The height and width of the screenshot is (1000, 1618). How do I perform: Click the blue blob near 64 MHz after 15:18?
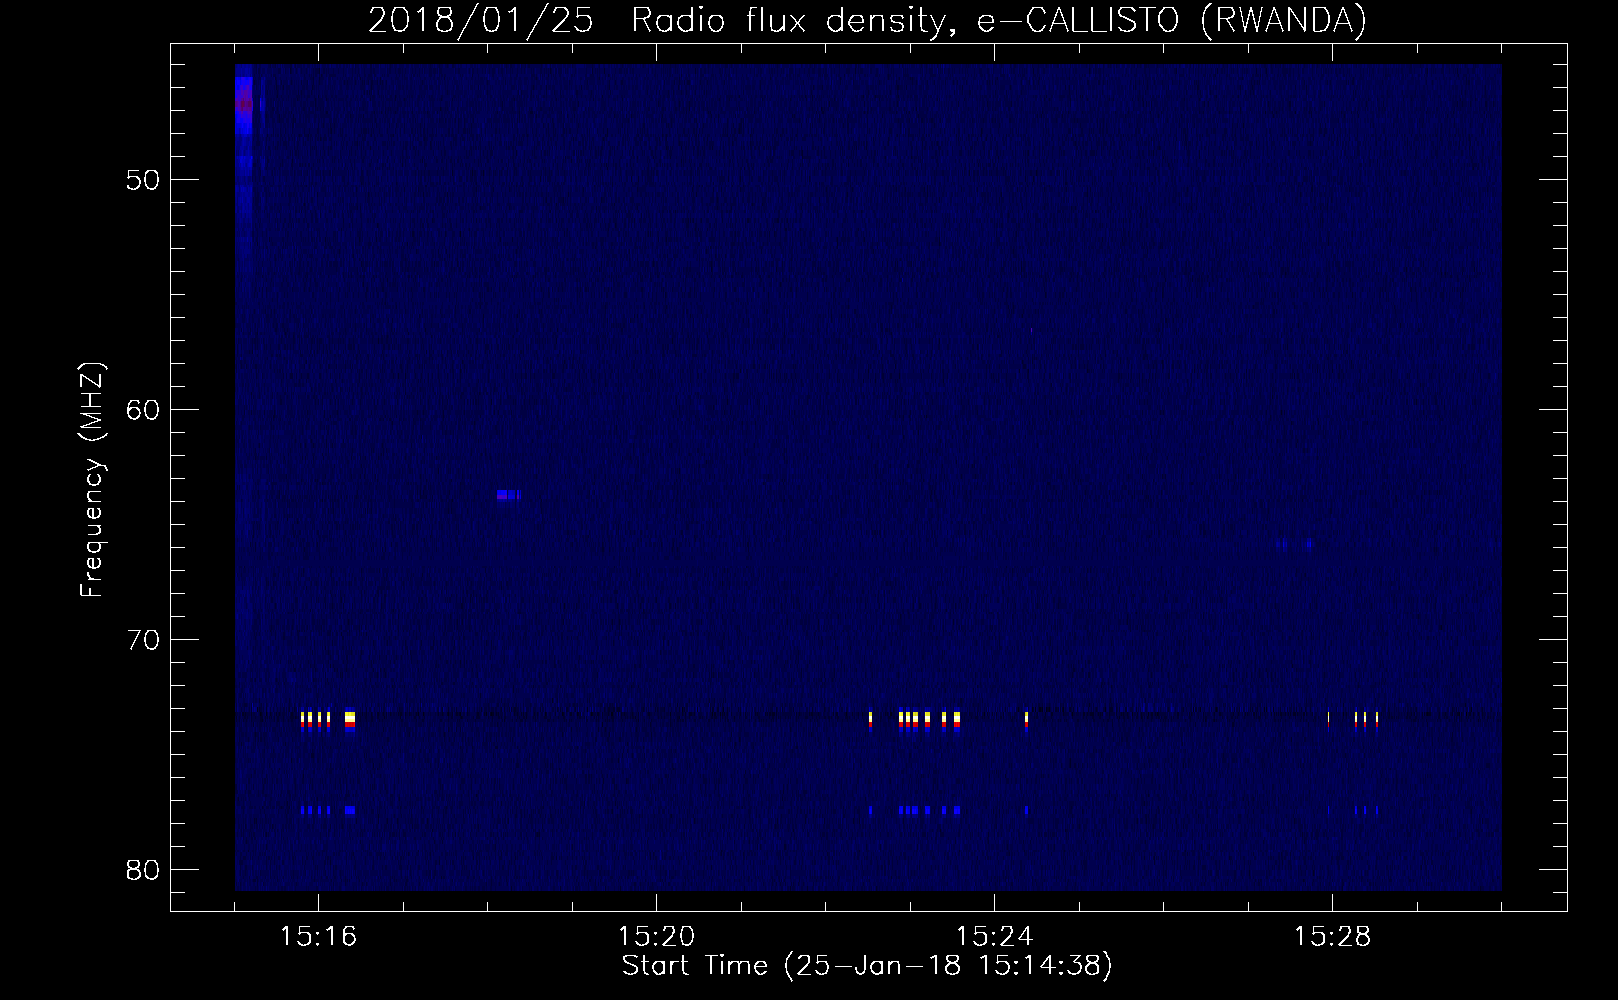[x=509, y=494]
